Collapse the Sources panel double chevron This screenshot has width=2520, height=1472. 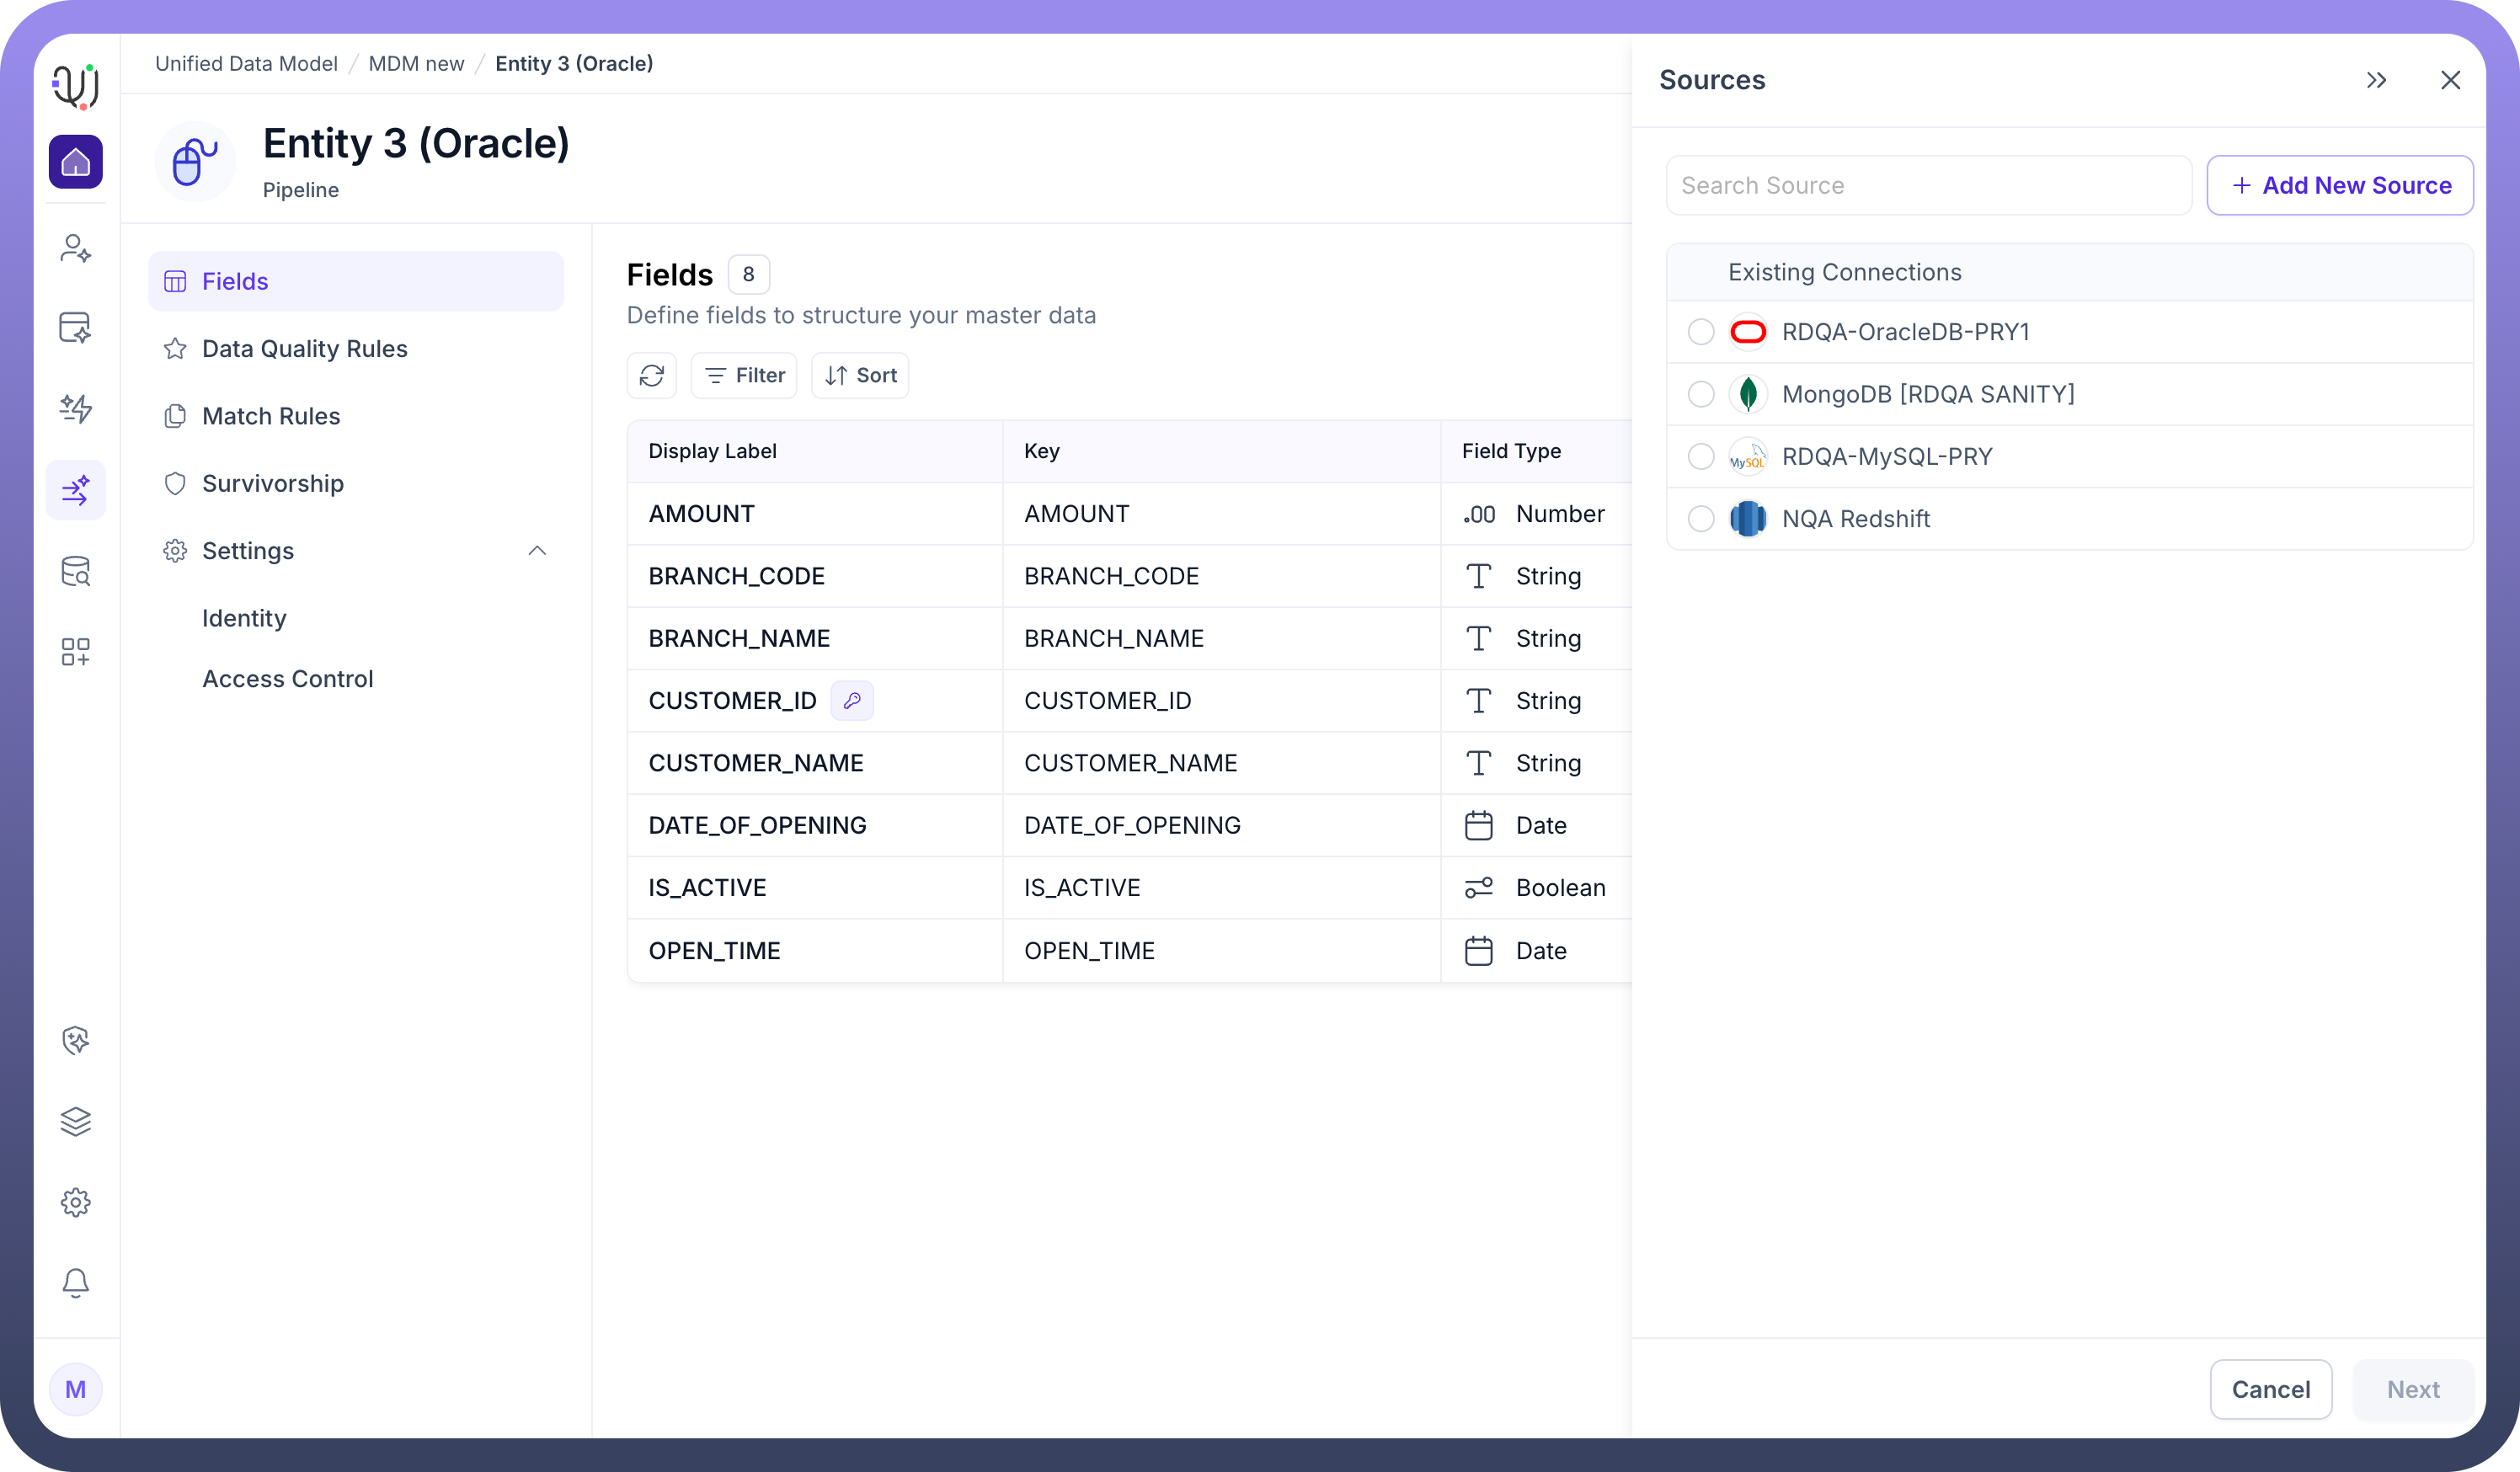2377,80
